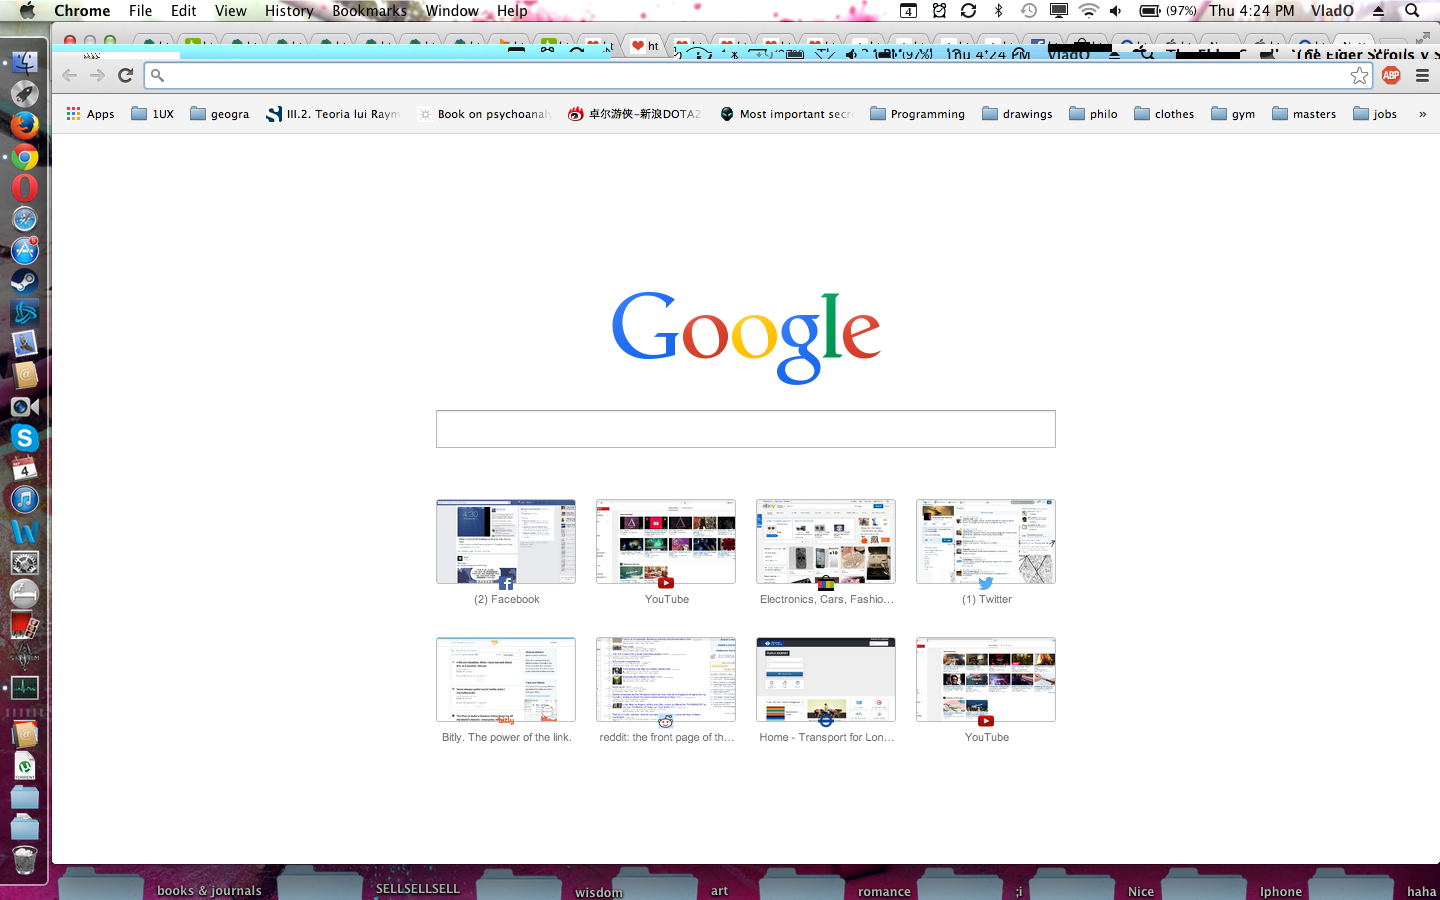Open the Adblock Plus extension
The image size is (1440, 900).
click(1391, 75)
